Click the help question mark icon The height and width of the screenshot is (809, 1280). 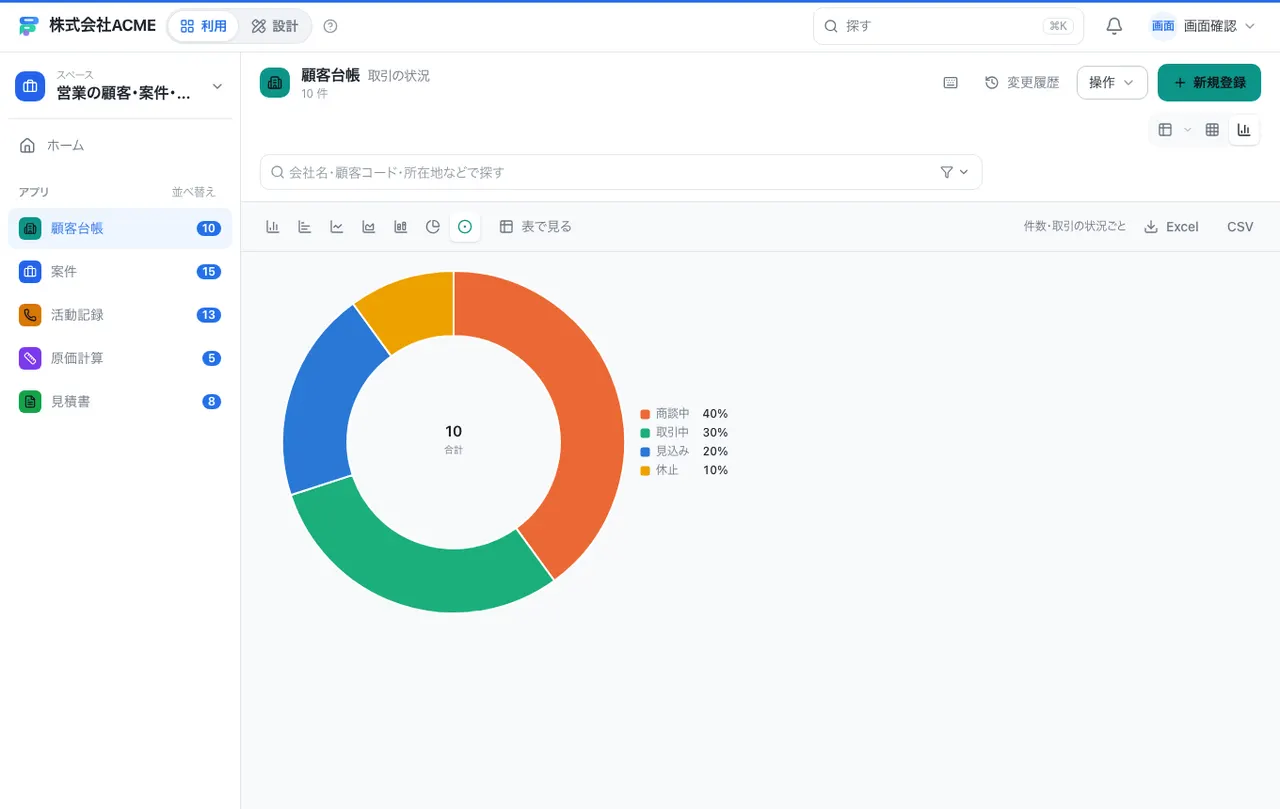coord(331,26)
